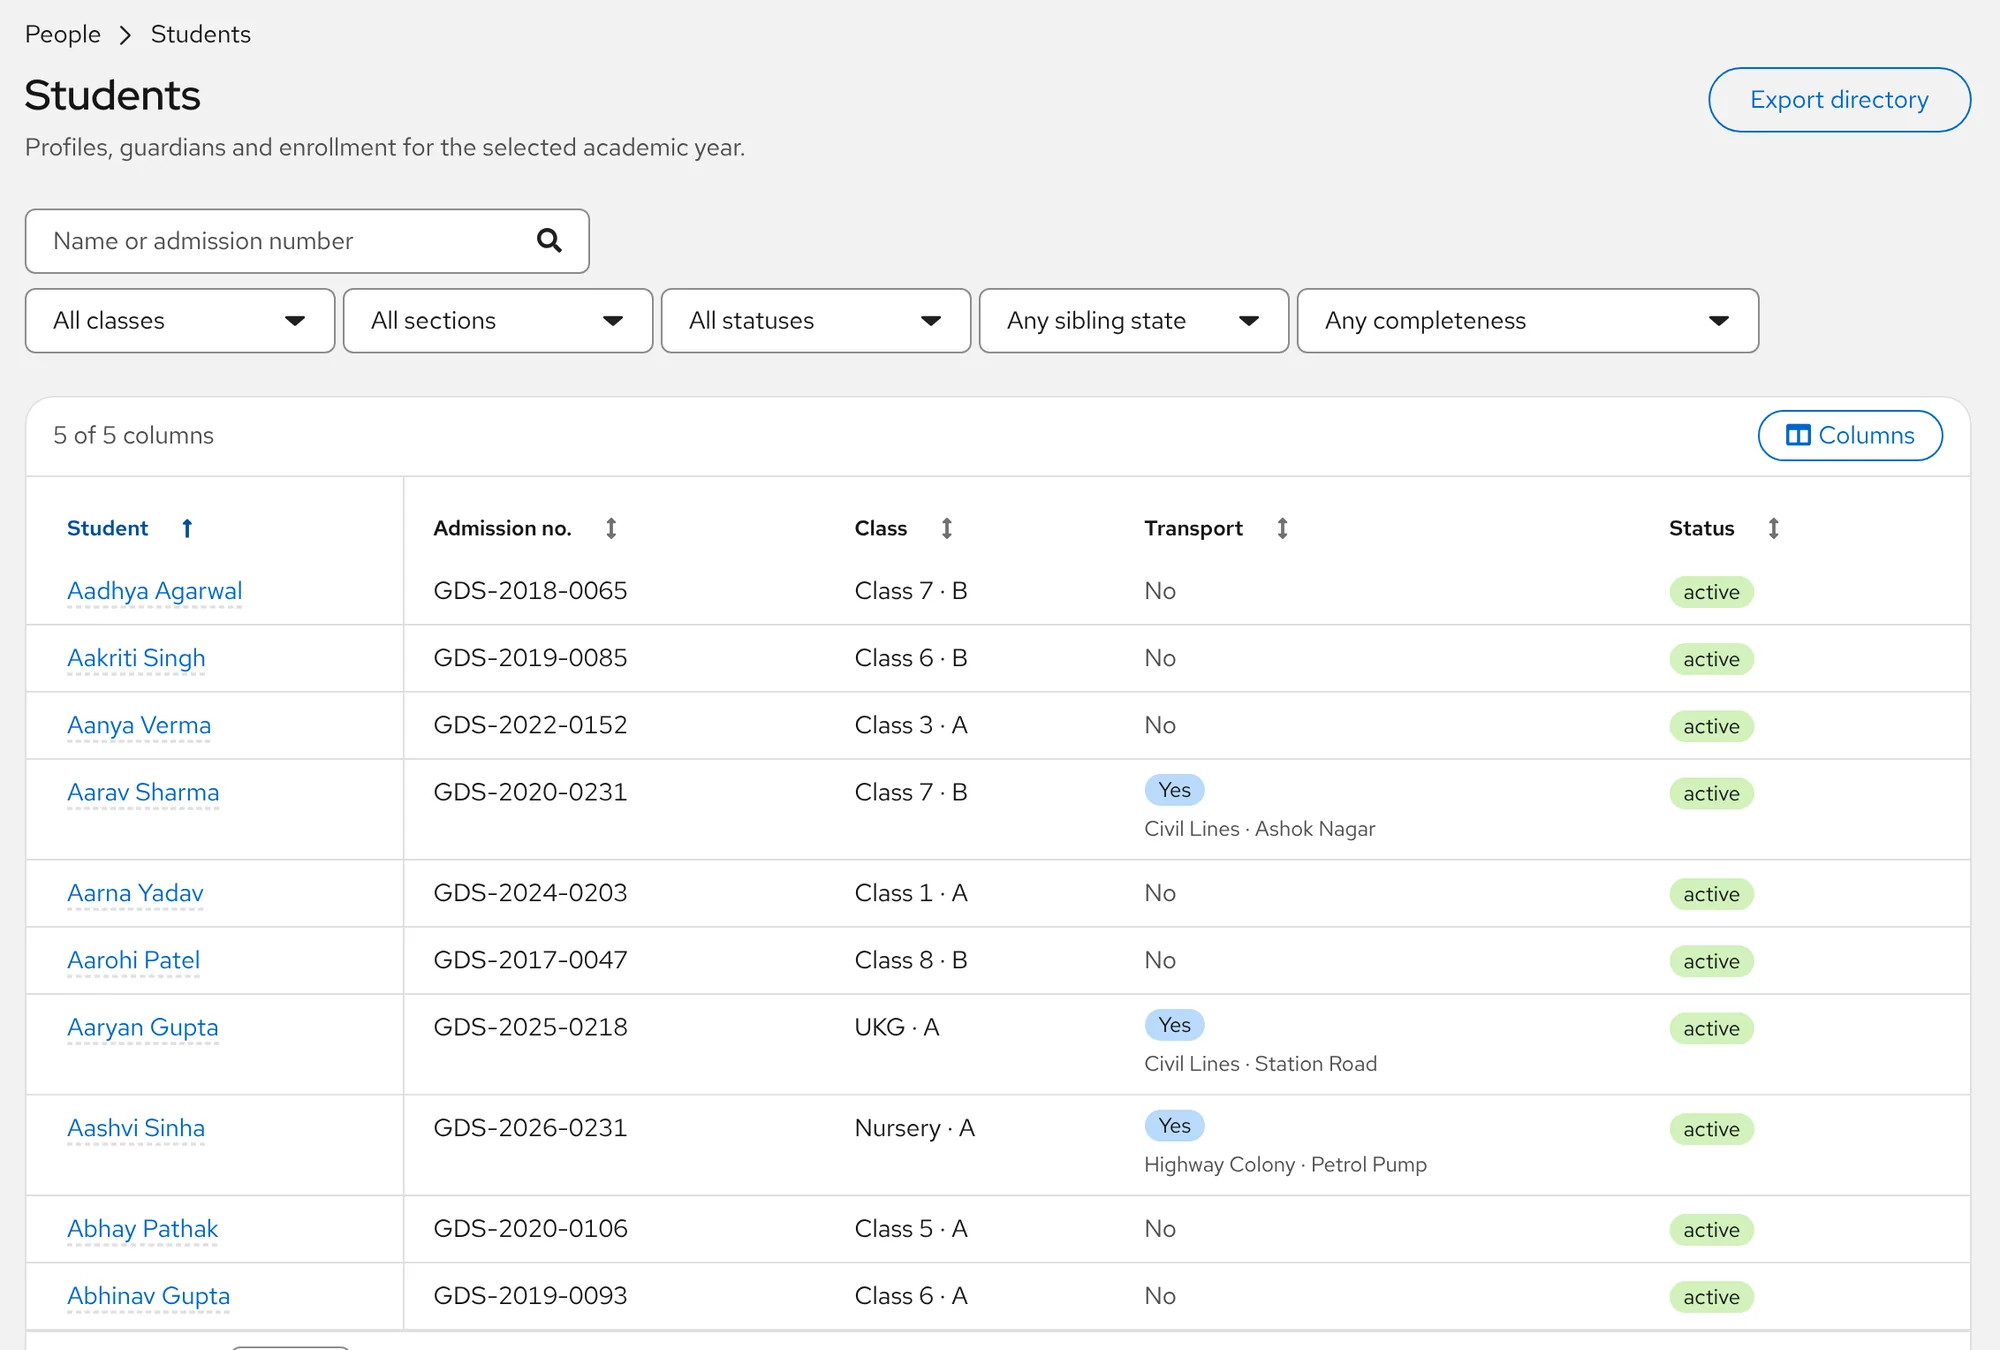Open Aakriti Singh's profile
This screenshot has width=2000, height=1350.
[136, 658]
